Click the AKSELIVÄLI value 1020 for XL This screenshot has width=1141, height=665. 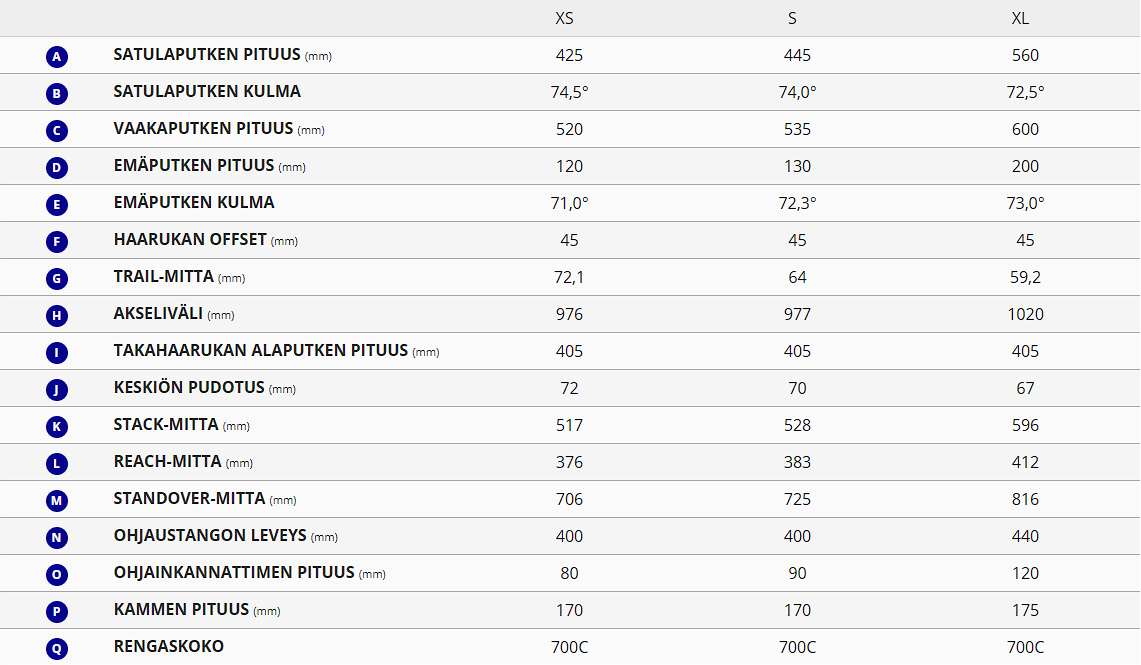pyautogui.click(x=1025, y=314)
